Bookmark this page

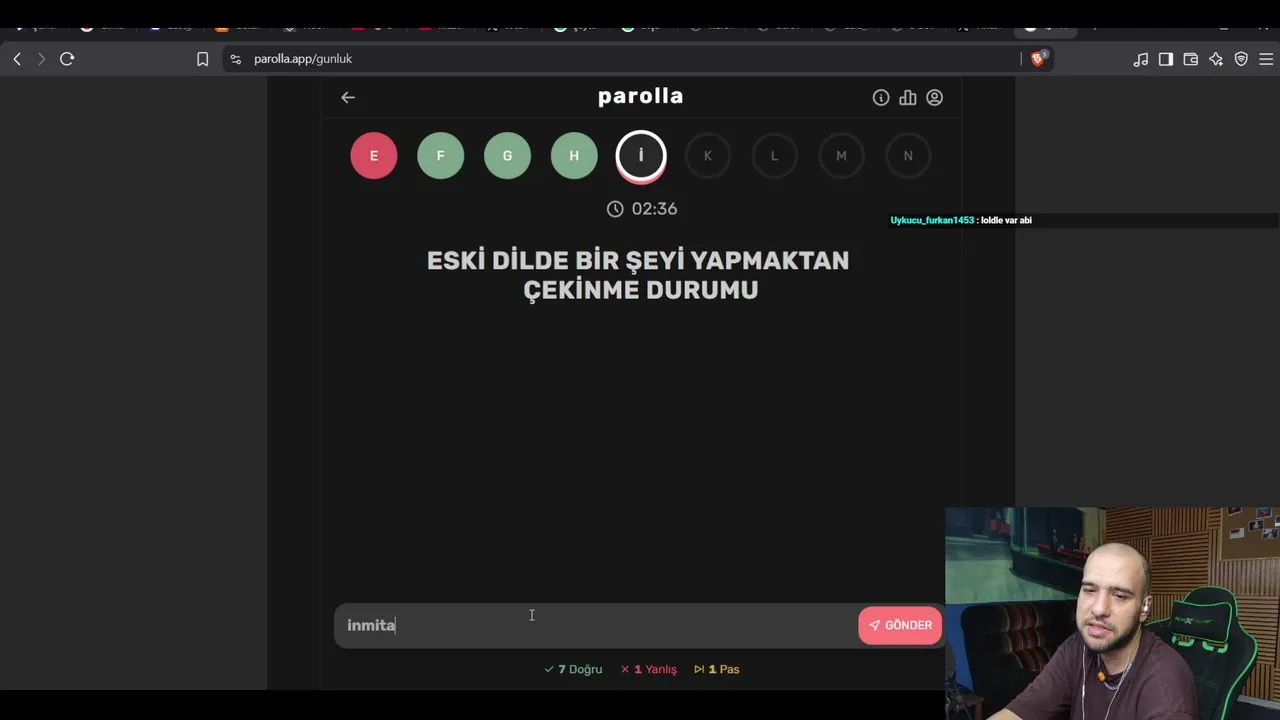[x=202, y=59]
